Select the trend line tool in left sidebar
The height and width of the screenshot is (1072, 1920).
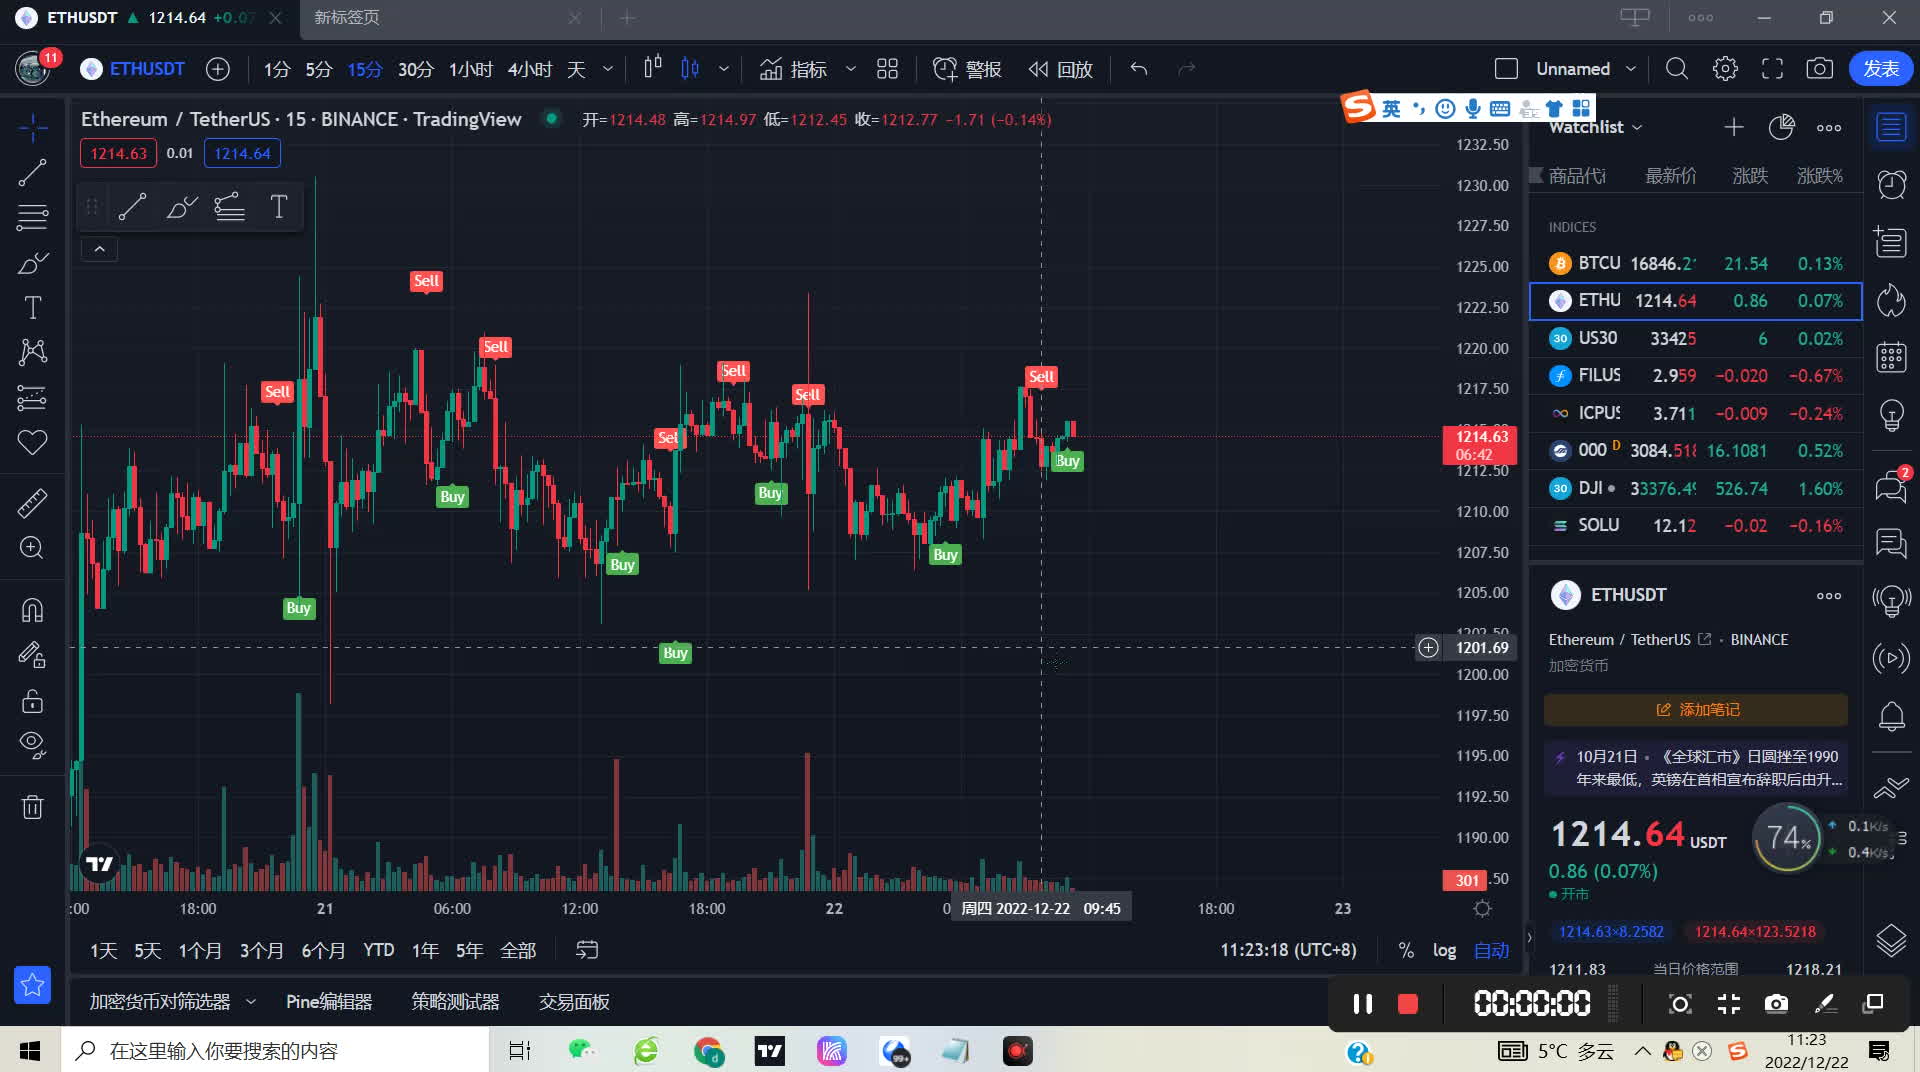(32, 172)
